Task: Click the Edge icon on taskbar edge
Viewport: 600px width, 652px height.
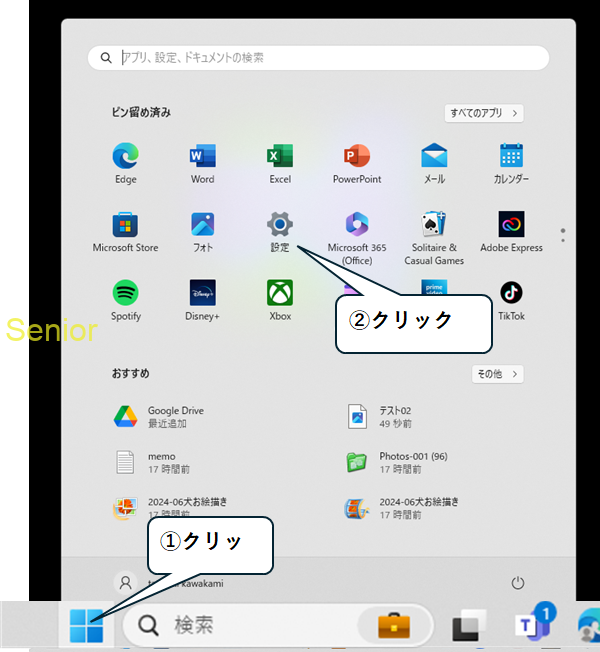Action: (x=588, y=626)
